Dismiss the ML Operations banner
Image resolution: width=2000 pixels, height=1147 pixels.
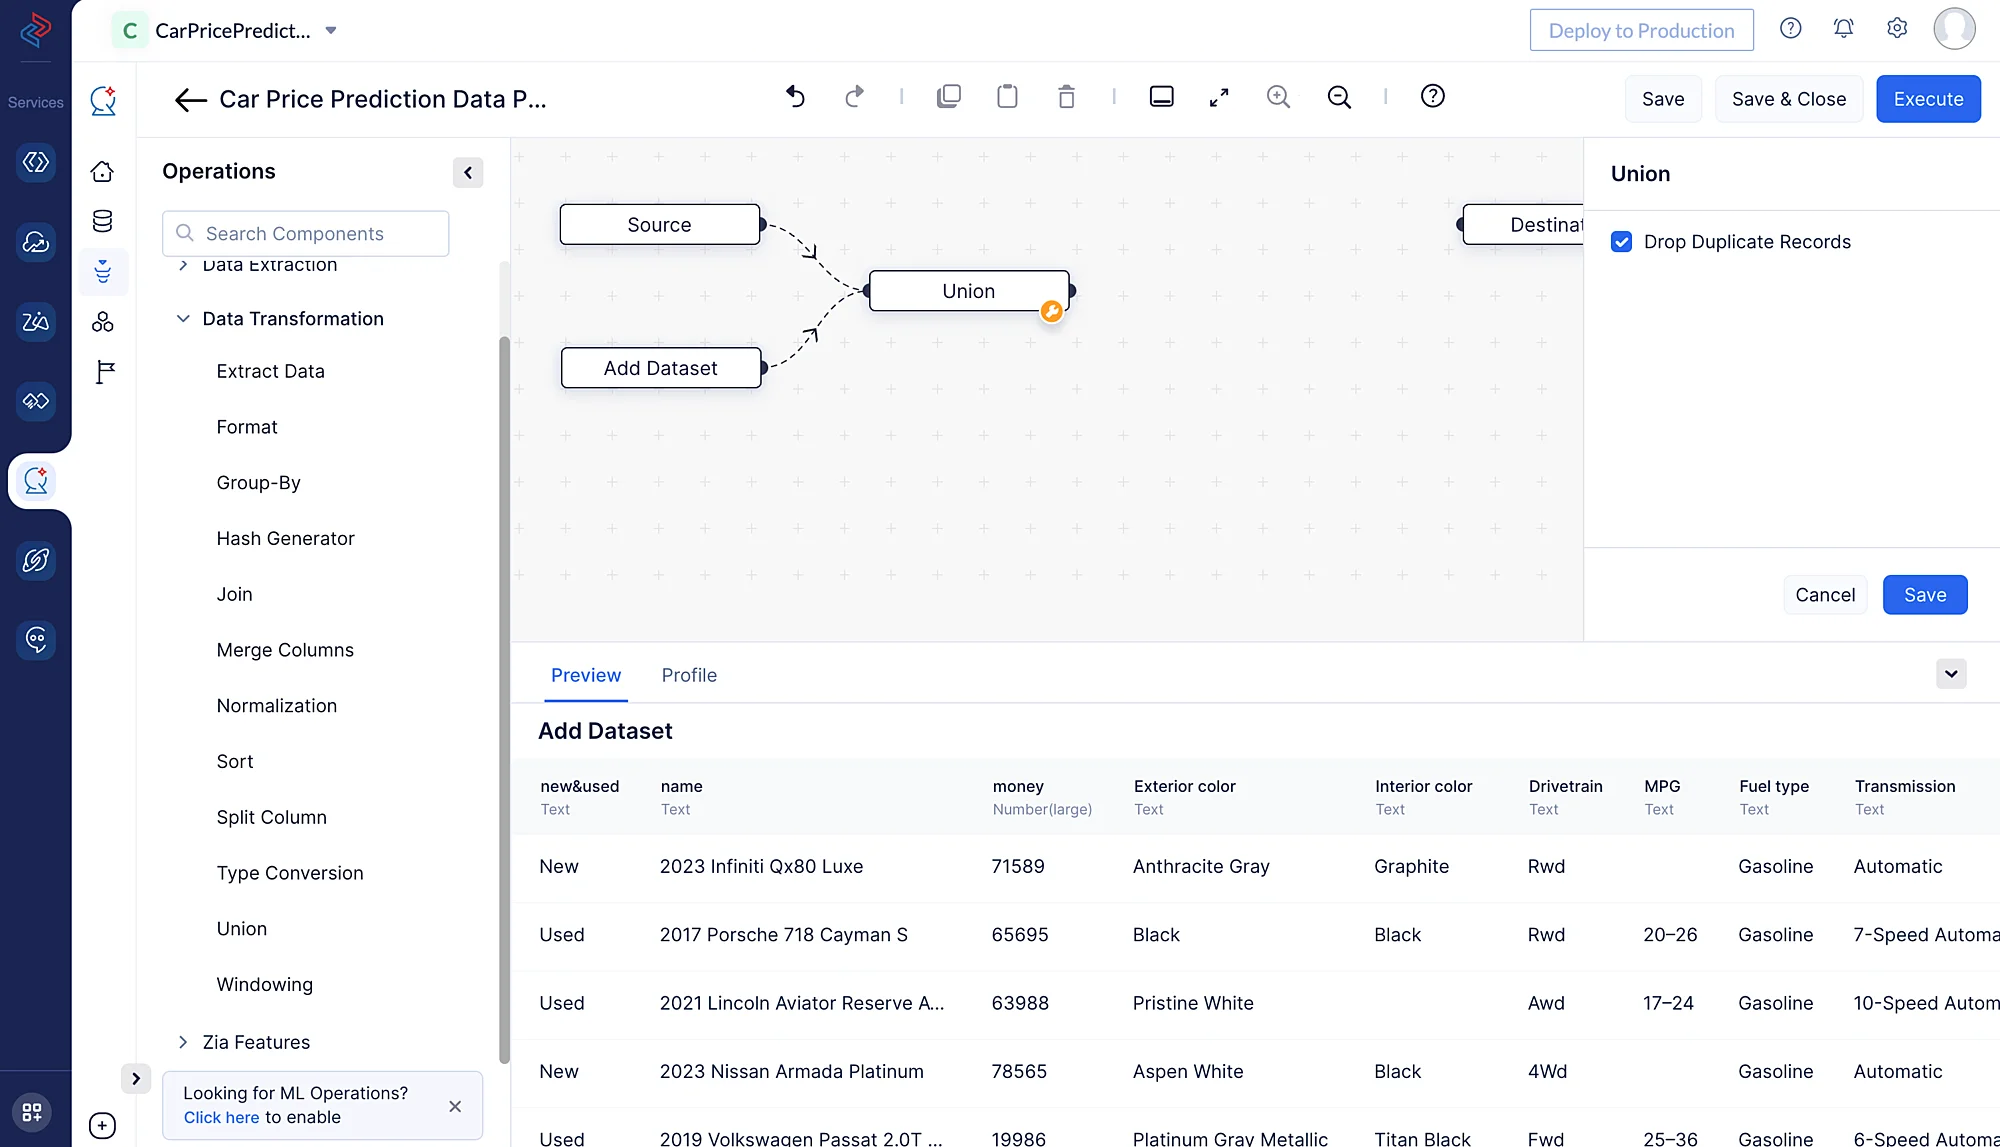coord(455,1106)
